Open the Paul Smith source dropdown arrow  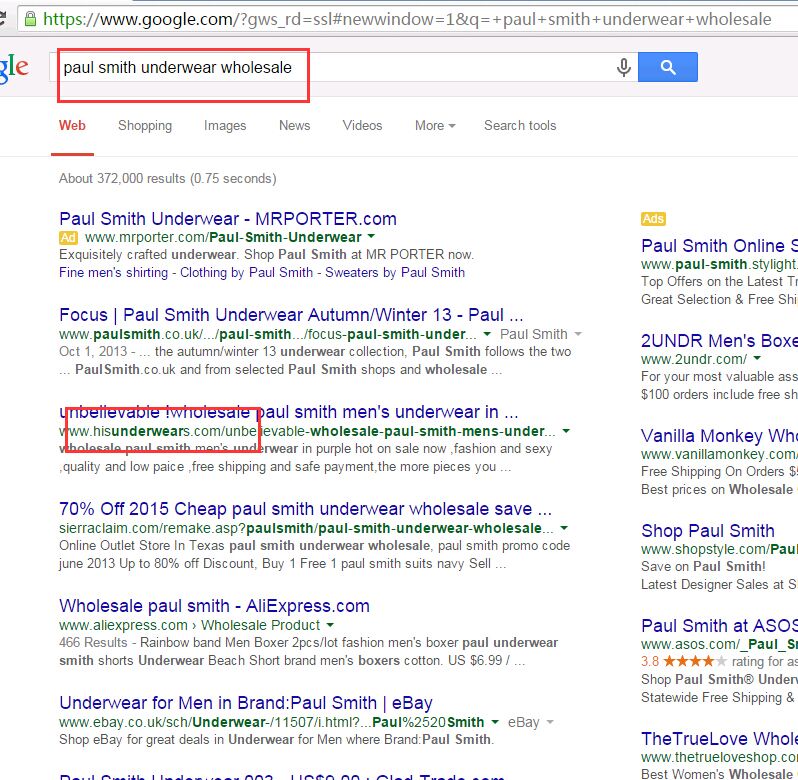tap(578, 334)
